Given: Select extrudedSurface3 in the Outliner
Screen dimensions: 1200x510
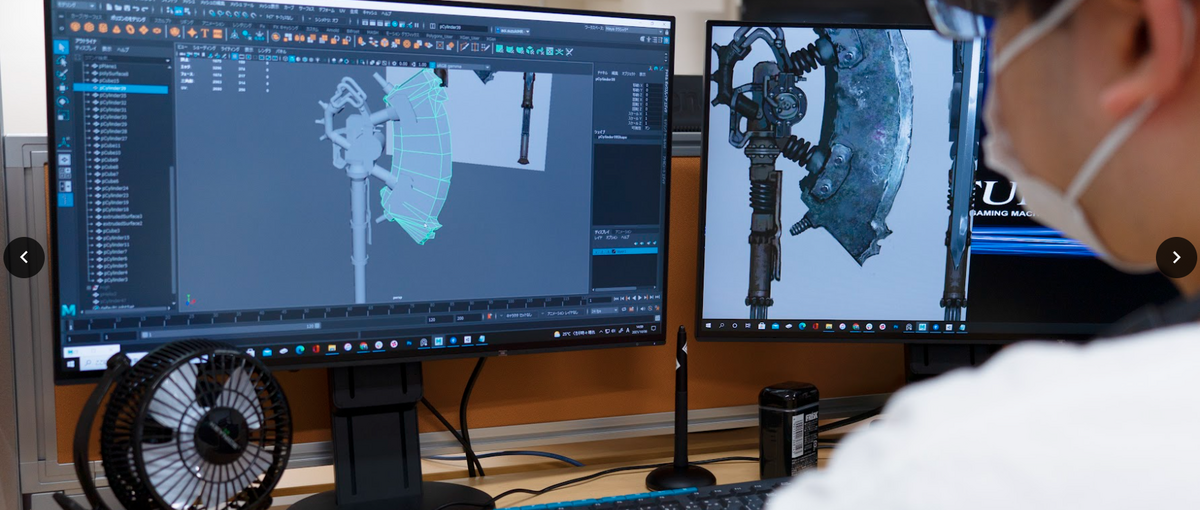Looking at the screenshot, I should point(120,216).
